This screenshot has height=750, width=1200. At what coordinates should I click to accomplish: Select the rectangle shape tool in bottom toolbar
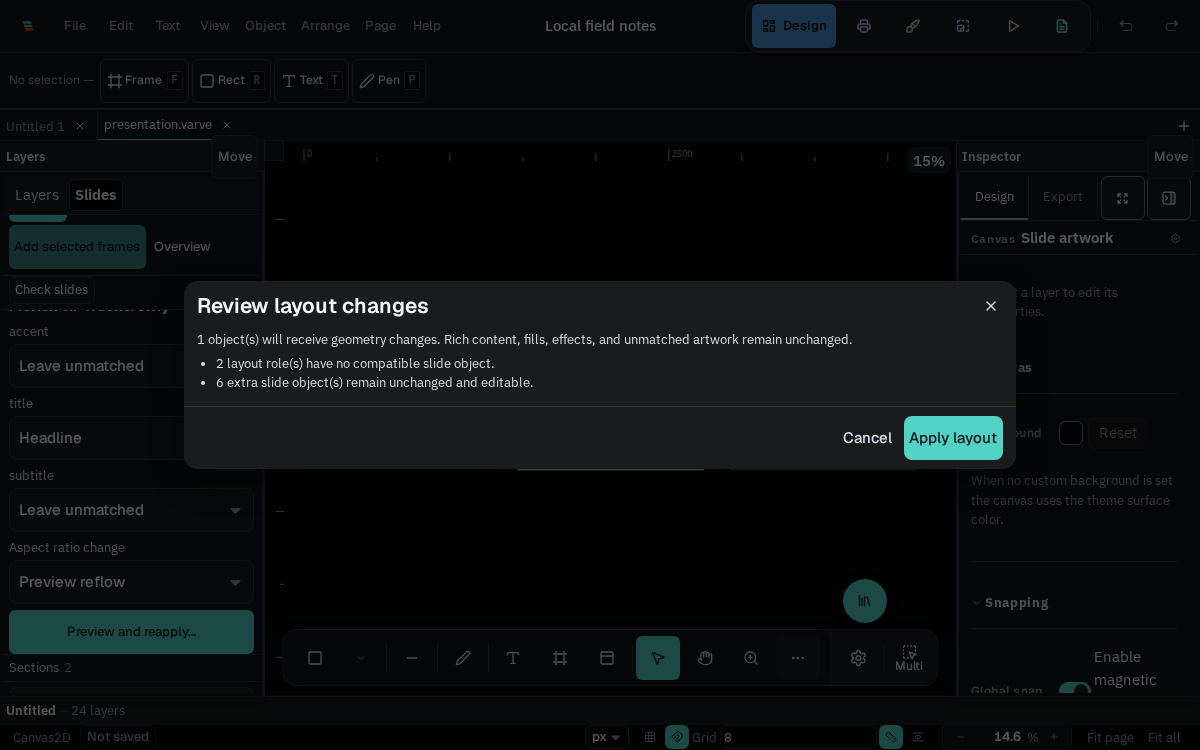coord(315,658)
